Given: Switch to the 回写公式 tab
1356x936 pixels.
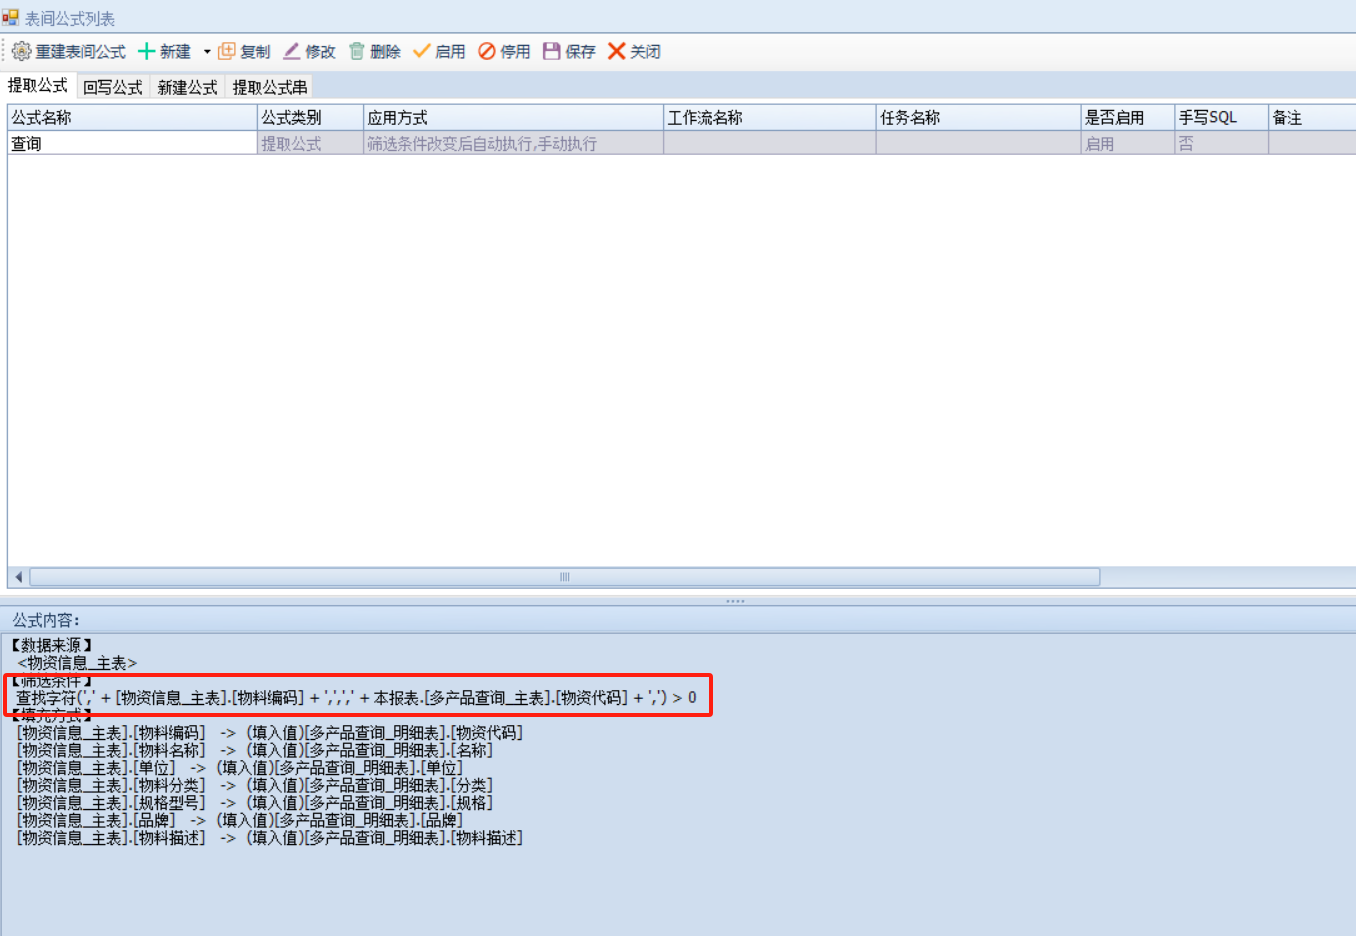Looking at the screenshot, I should pyautogui.click(x=113, y=88).
